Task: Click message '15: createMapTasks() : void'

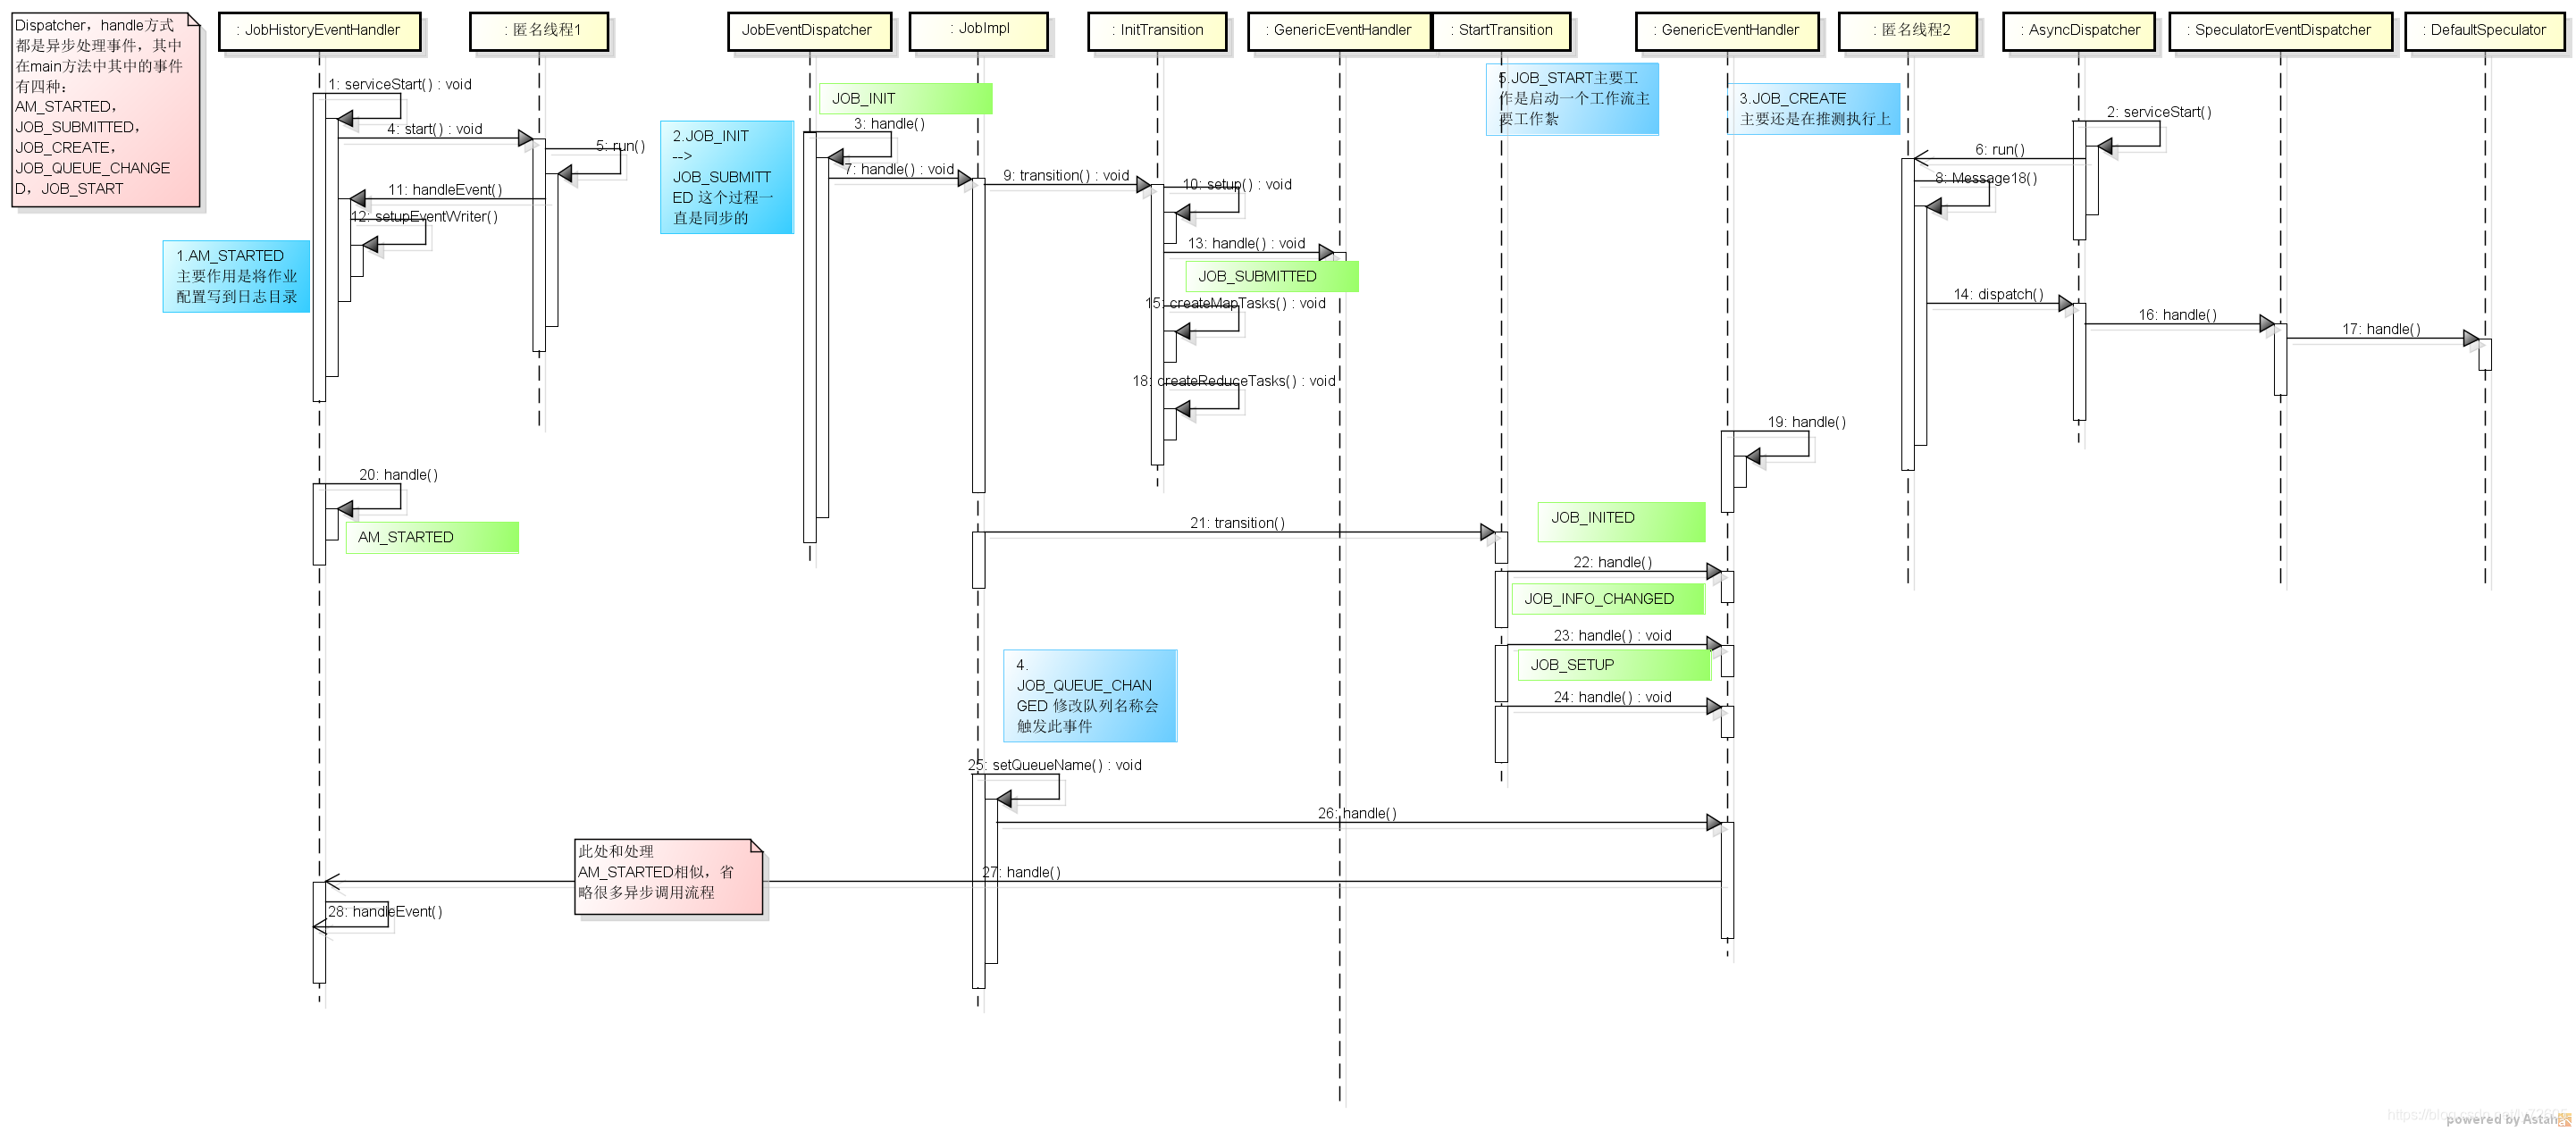Action: coord(1235,303)
